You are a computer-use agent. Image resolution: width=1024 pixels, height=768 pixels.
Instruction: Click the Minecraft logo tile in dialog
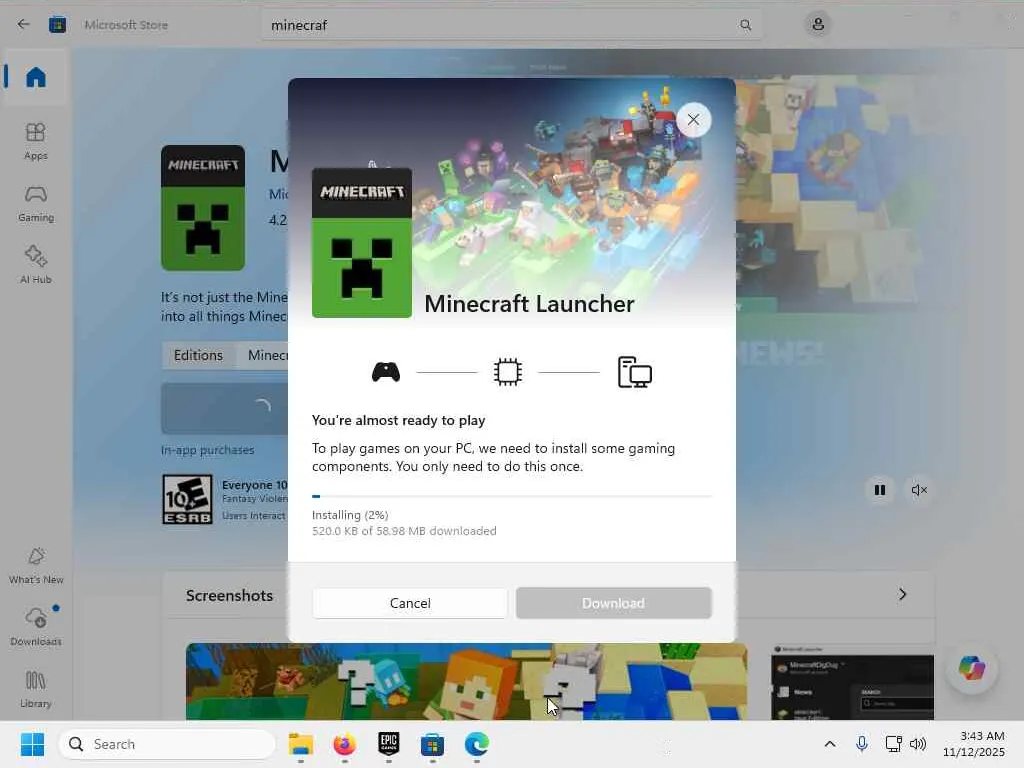pos(362,243)
